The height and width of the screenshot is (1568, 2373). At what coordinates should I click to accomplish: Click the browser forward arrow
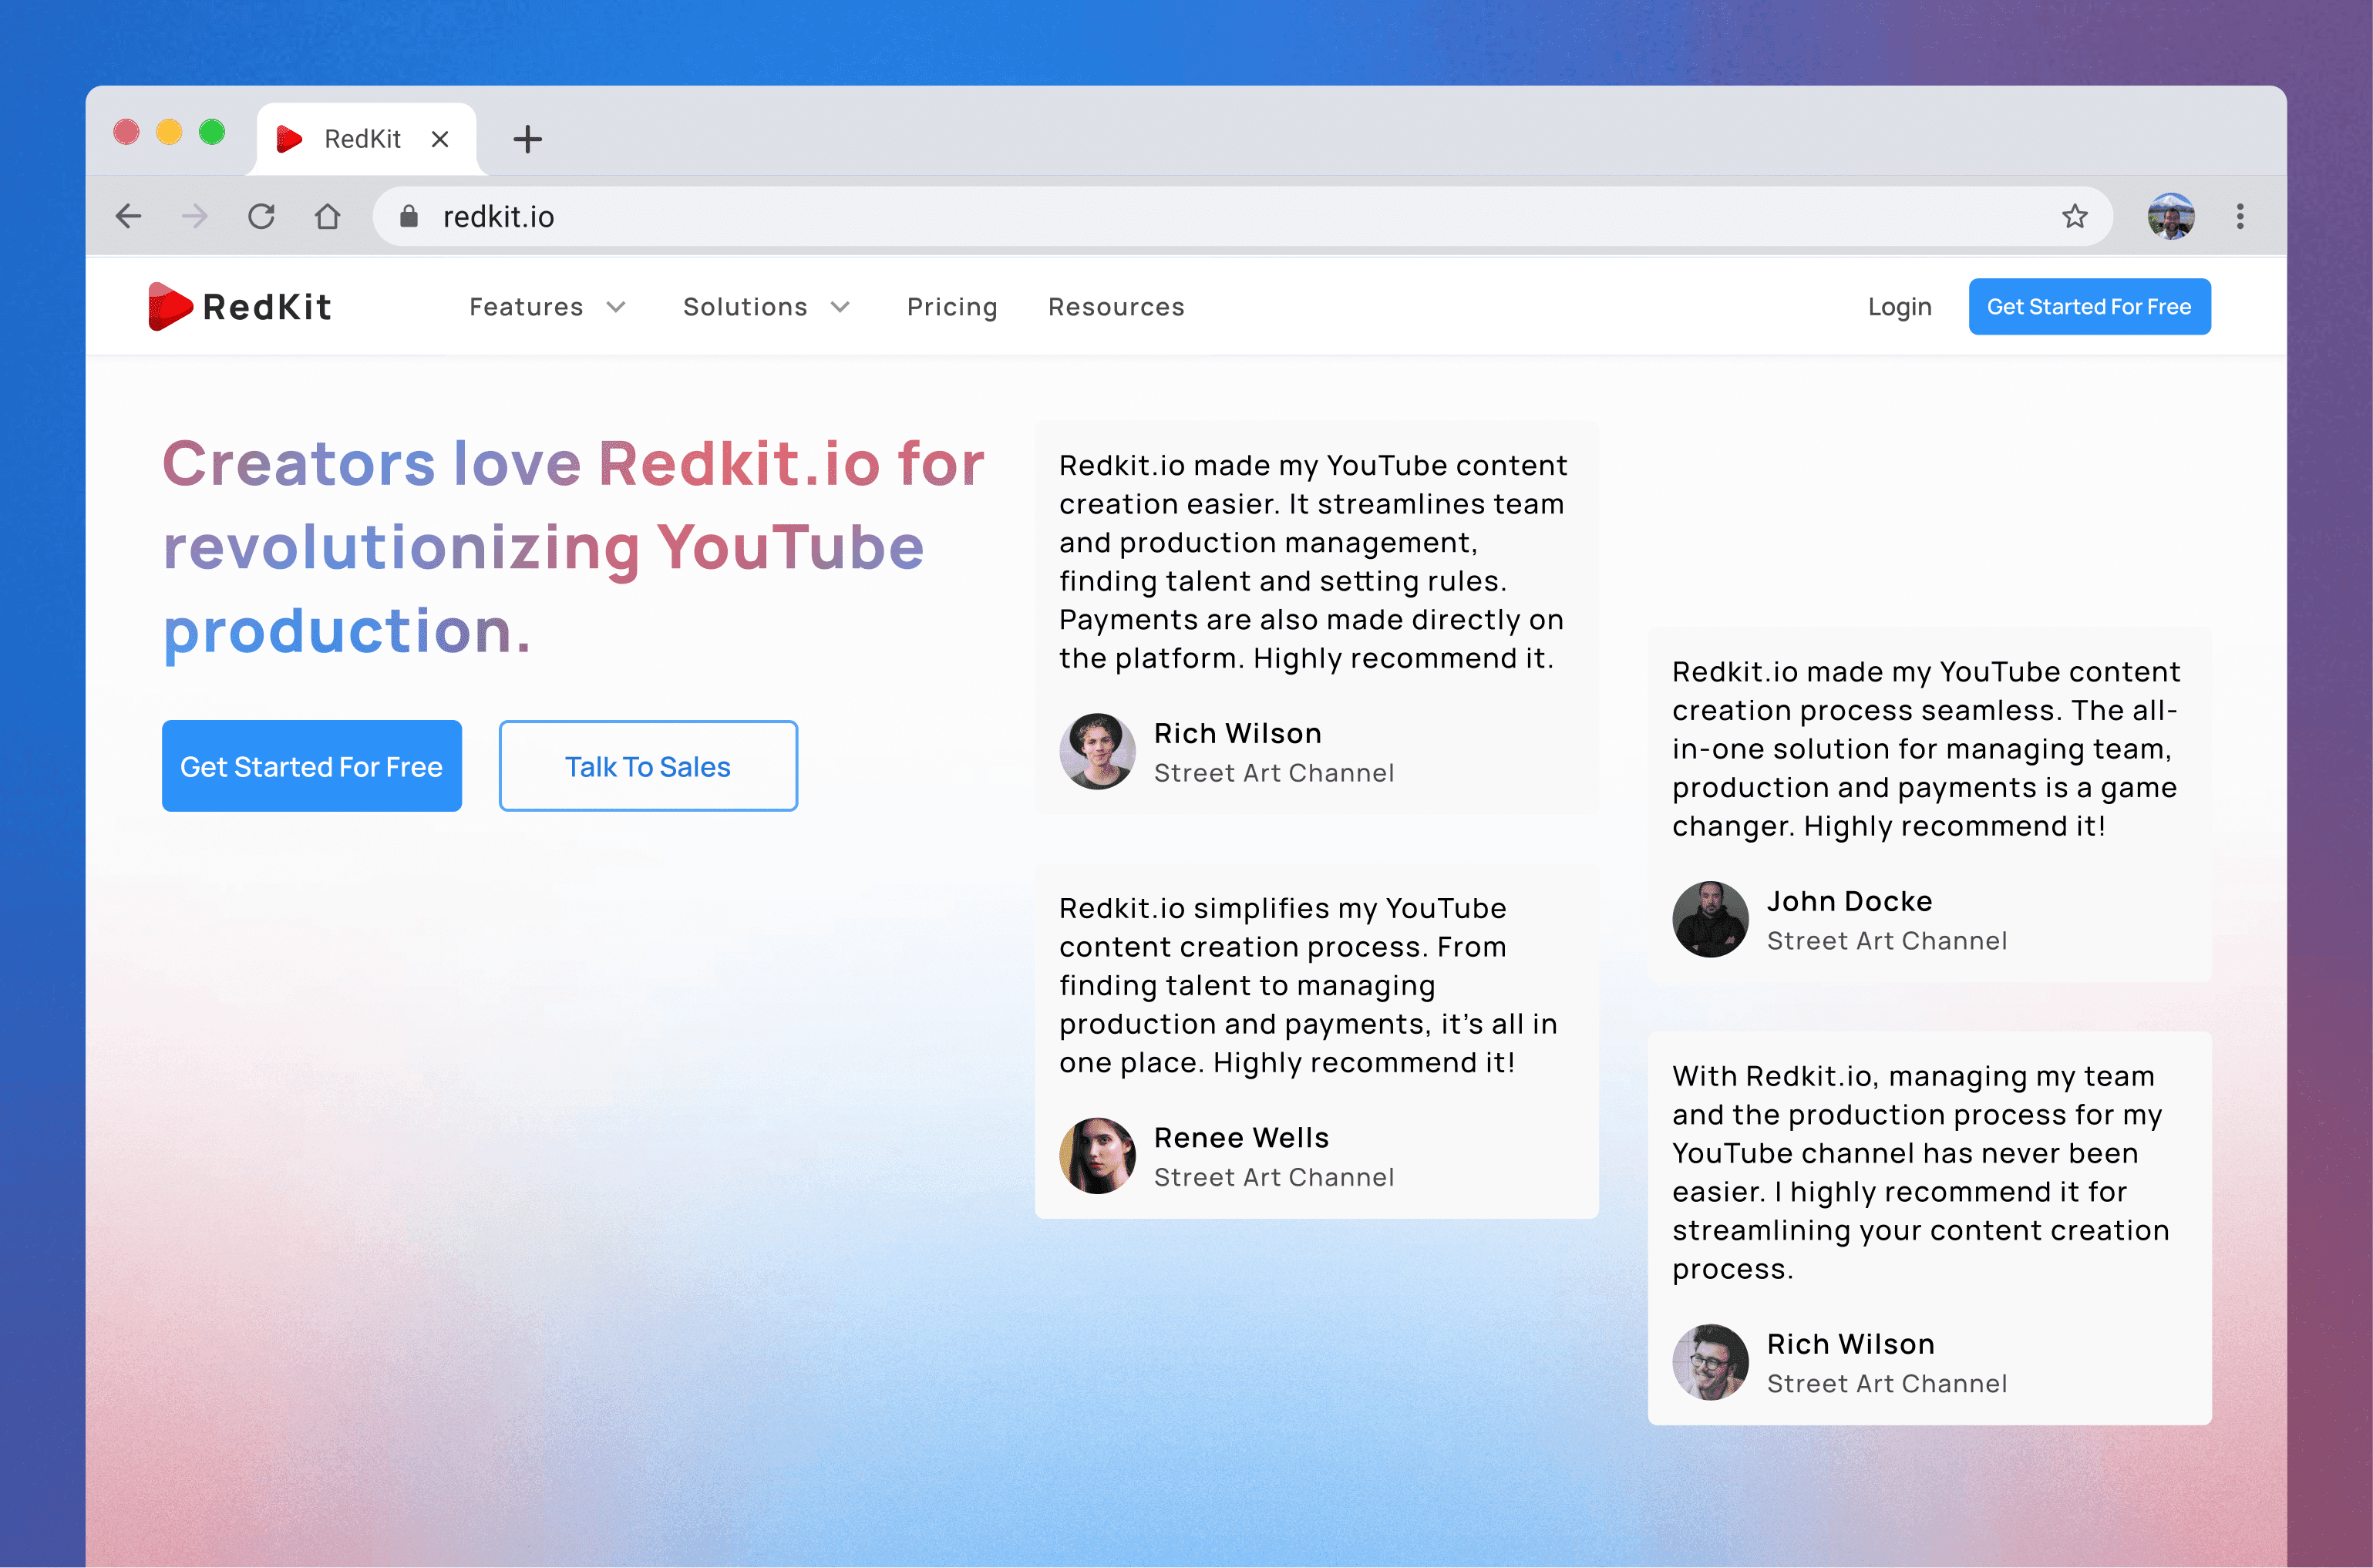[x=195, y=216]
